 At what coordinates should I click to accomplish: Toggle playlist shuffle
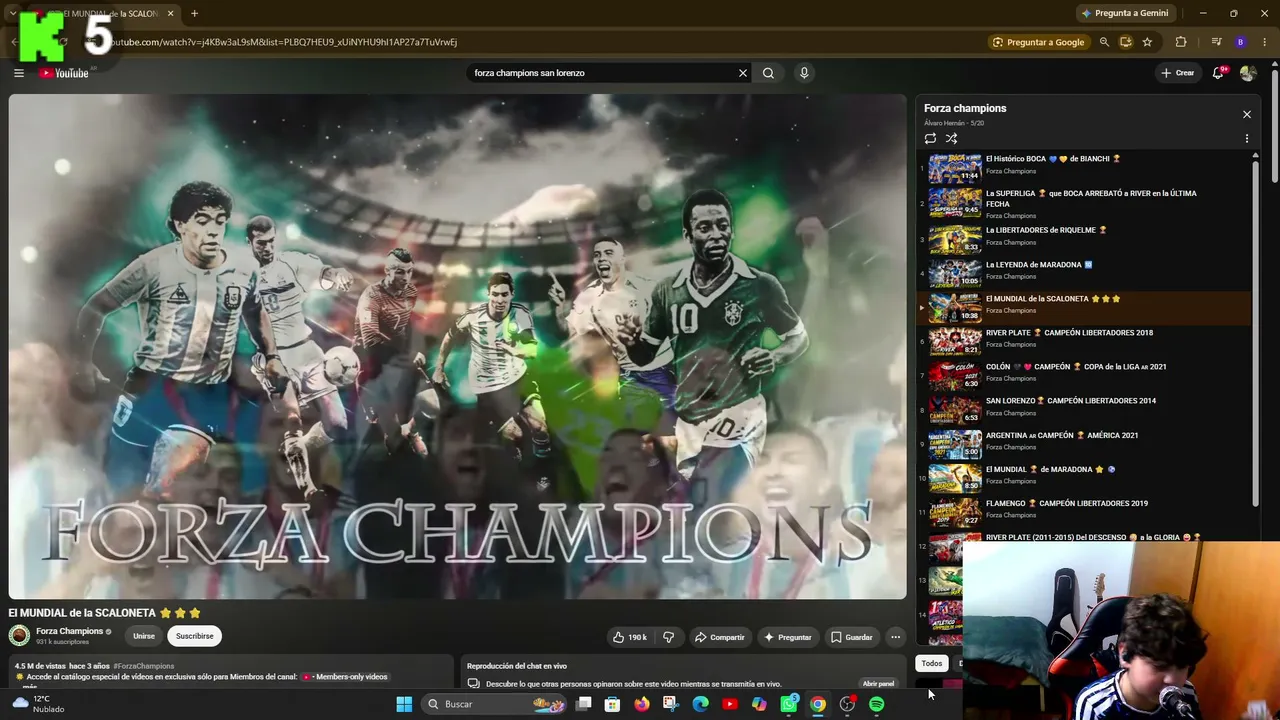(951, 138)
